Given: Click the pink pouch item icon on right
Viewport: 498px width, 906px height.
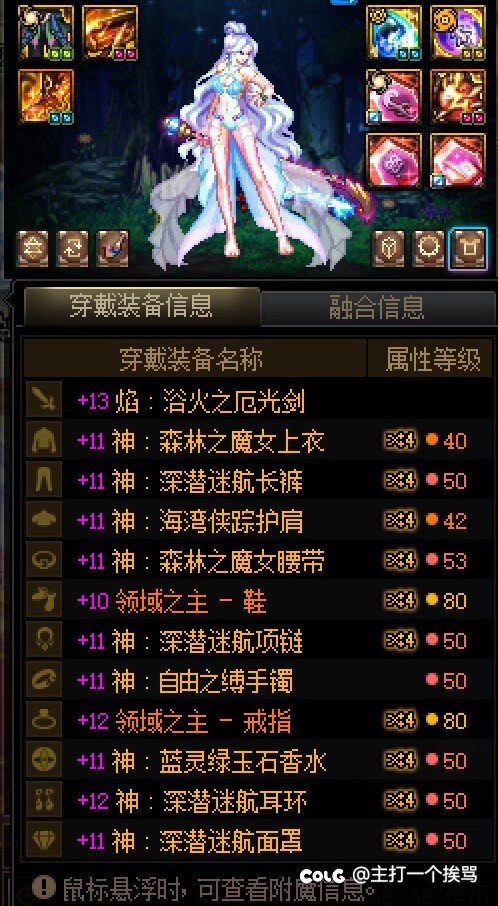Looking at the screenshot, I should (393, 96).
